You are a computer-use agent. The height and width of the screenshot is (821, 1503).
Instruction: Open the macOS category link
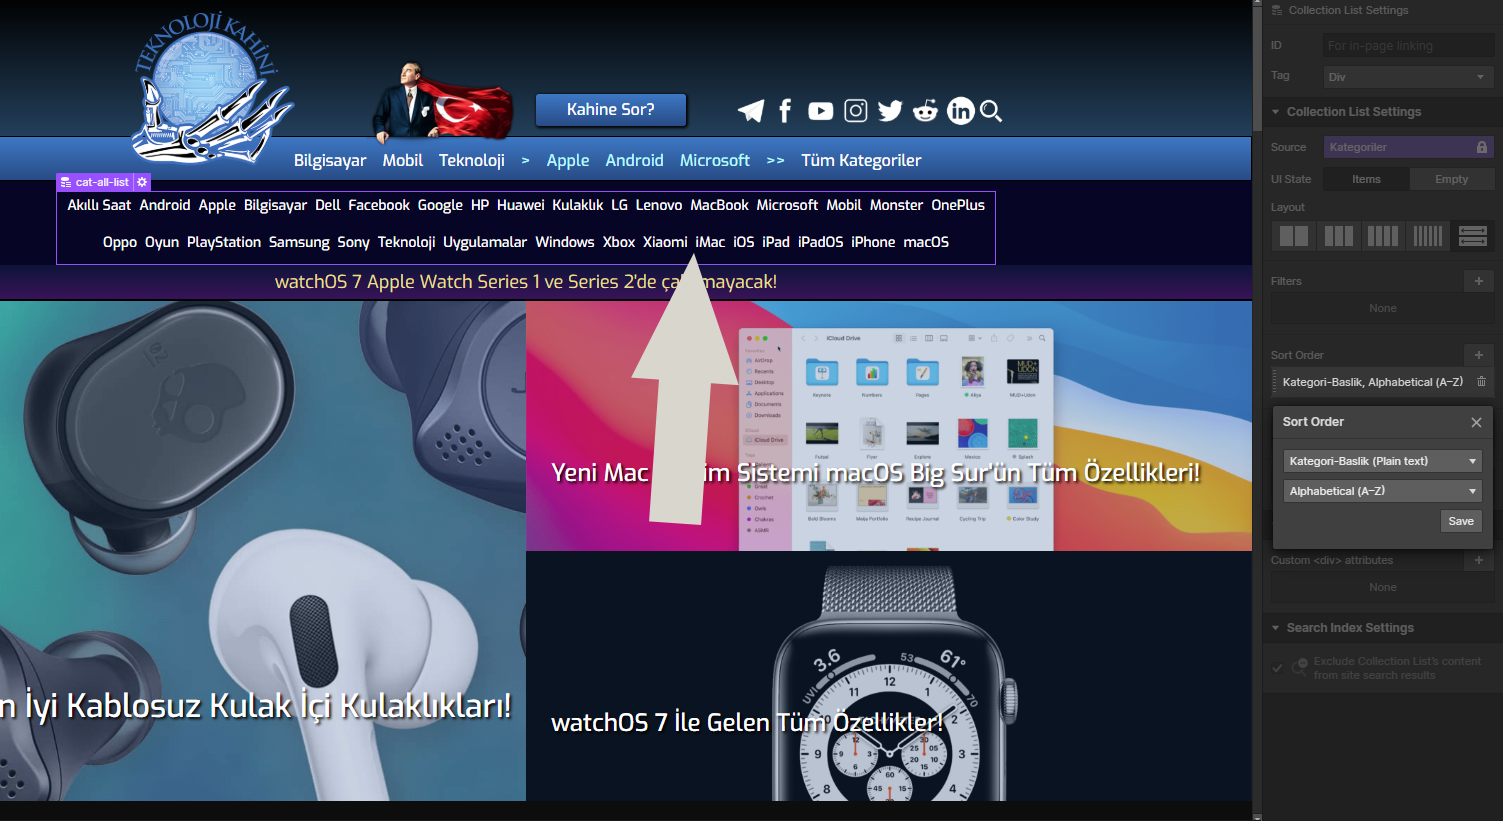click(926, 242)
